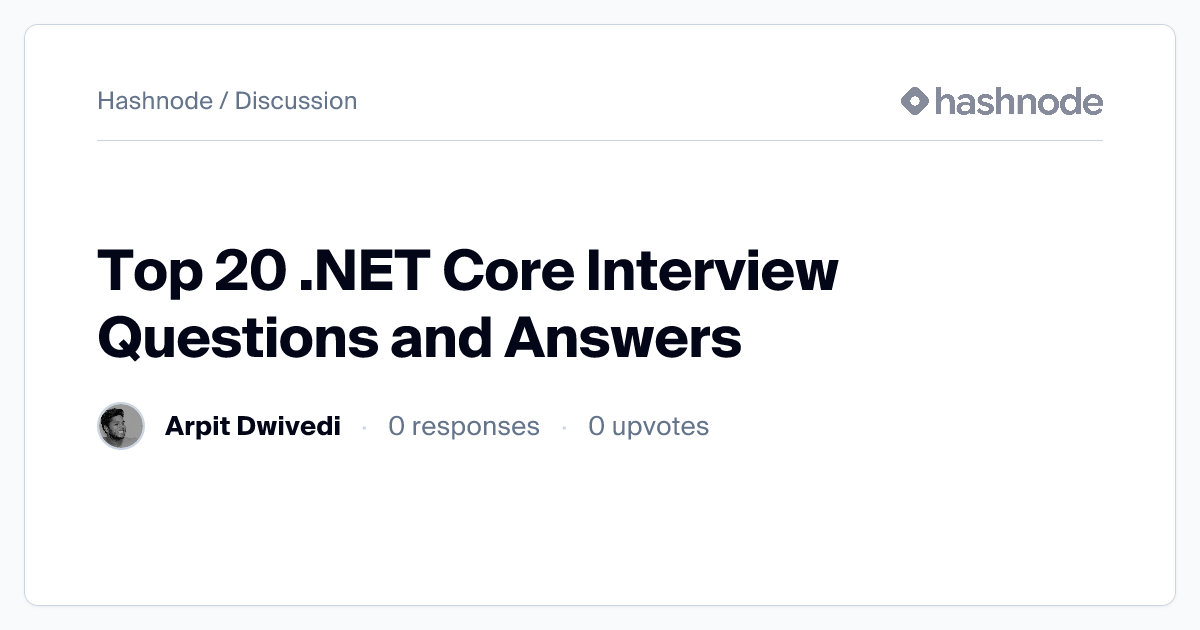Click the Questions and Answers title line

coord(419,337)
